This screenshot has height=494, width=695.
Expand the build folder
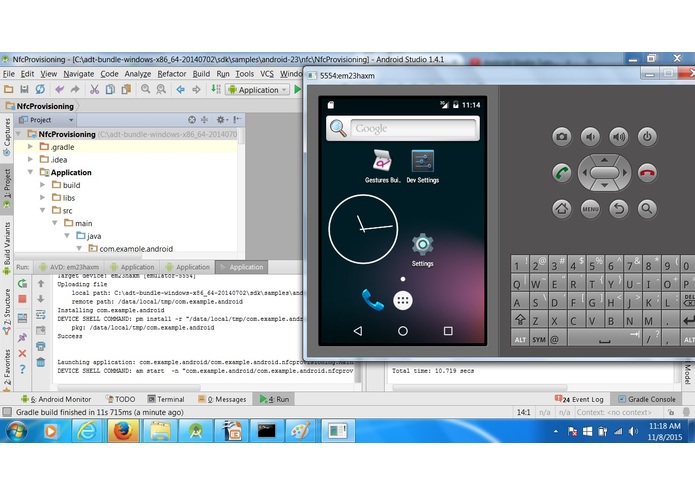pyautogui.click(x=43, y=185)
